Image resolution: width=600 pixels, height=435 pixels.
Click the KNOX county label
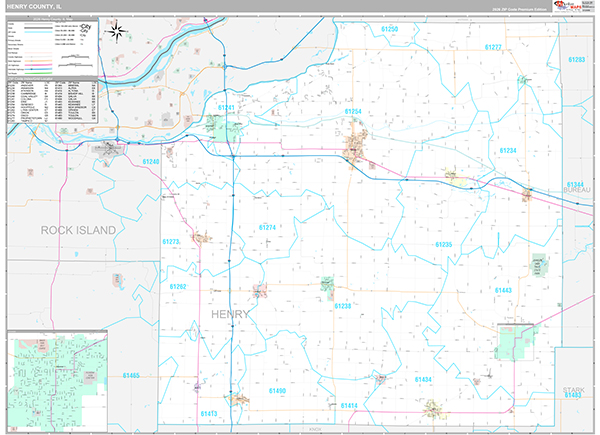(315, 429)
